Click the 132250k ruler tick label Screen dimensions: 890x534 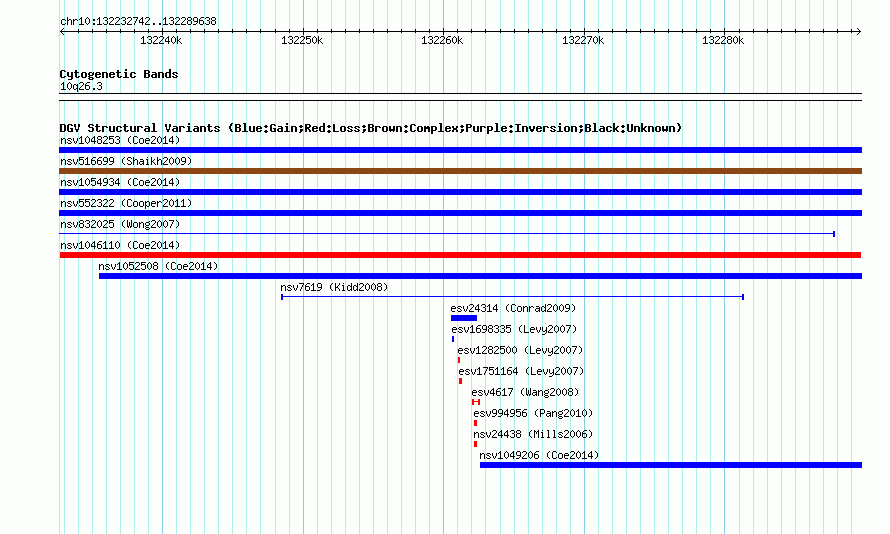pos(302,40)
